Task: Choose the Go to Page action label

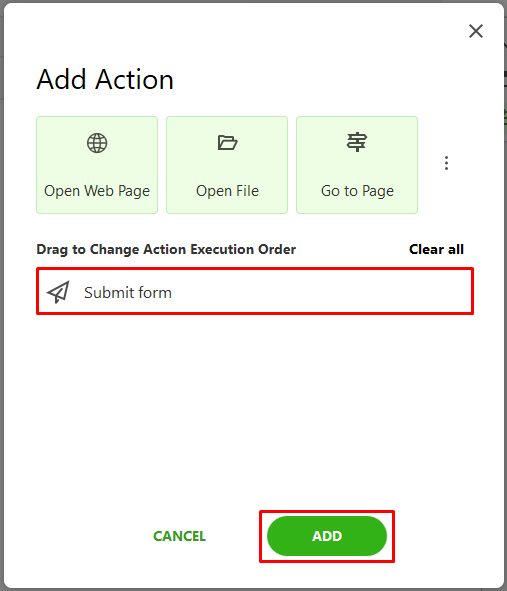Action: click(x=357, y=191)
